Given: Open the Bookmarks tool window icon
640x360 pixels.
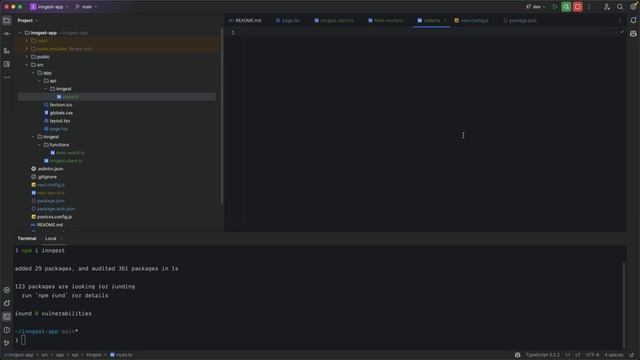Looking at the screenshot, I should tap(7, 64).
